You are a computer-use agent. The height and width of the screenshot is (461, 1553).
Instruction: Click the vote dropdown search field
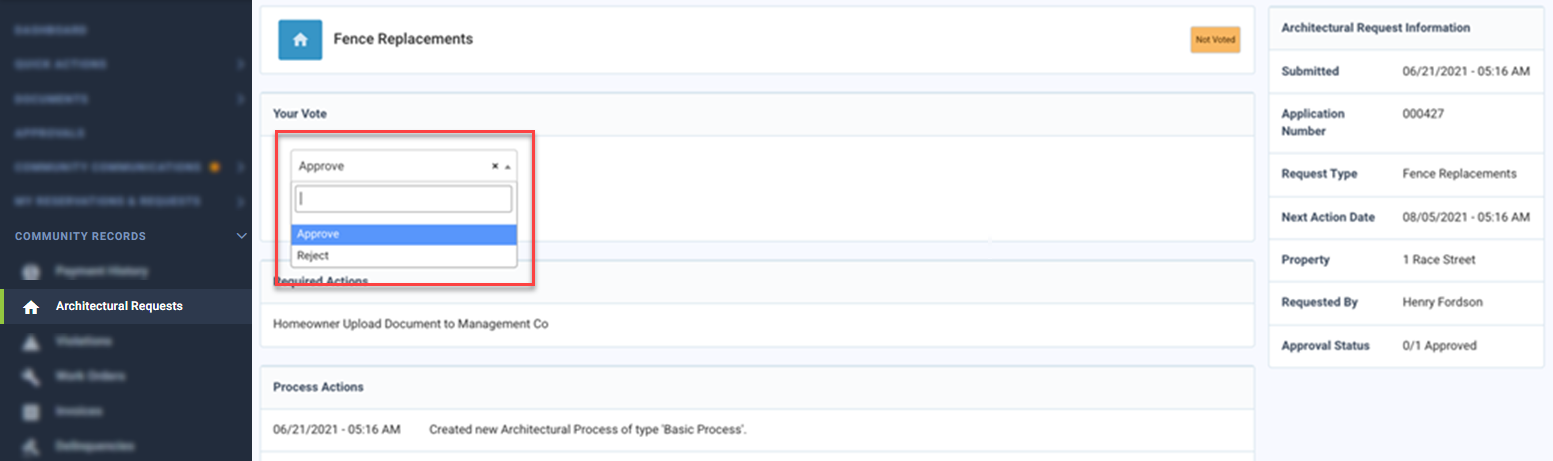pos(403,199)
